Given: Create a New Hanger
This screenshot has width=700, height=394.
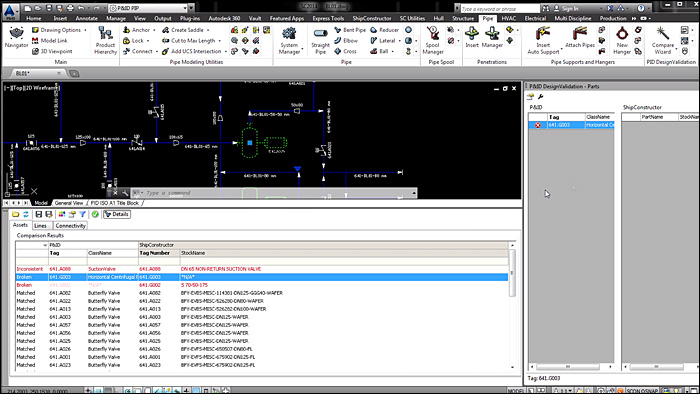Looking at the screenshot, I should coord(622,40).
